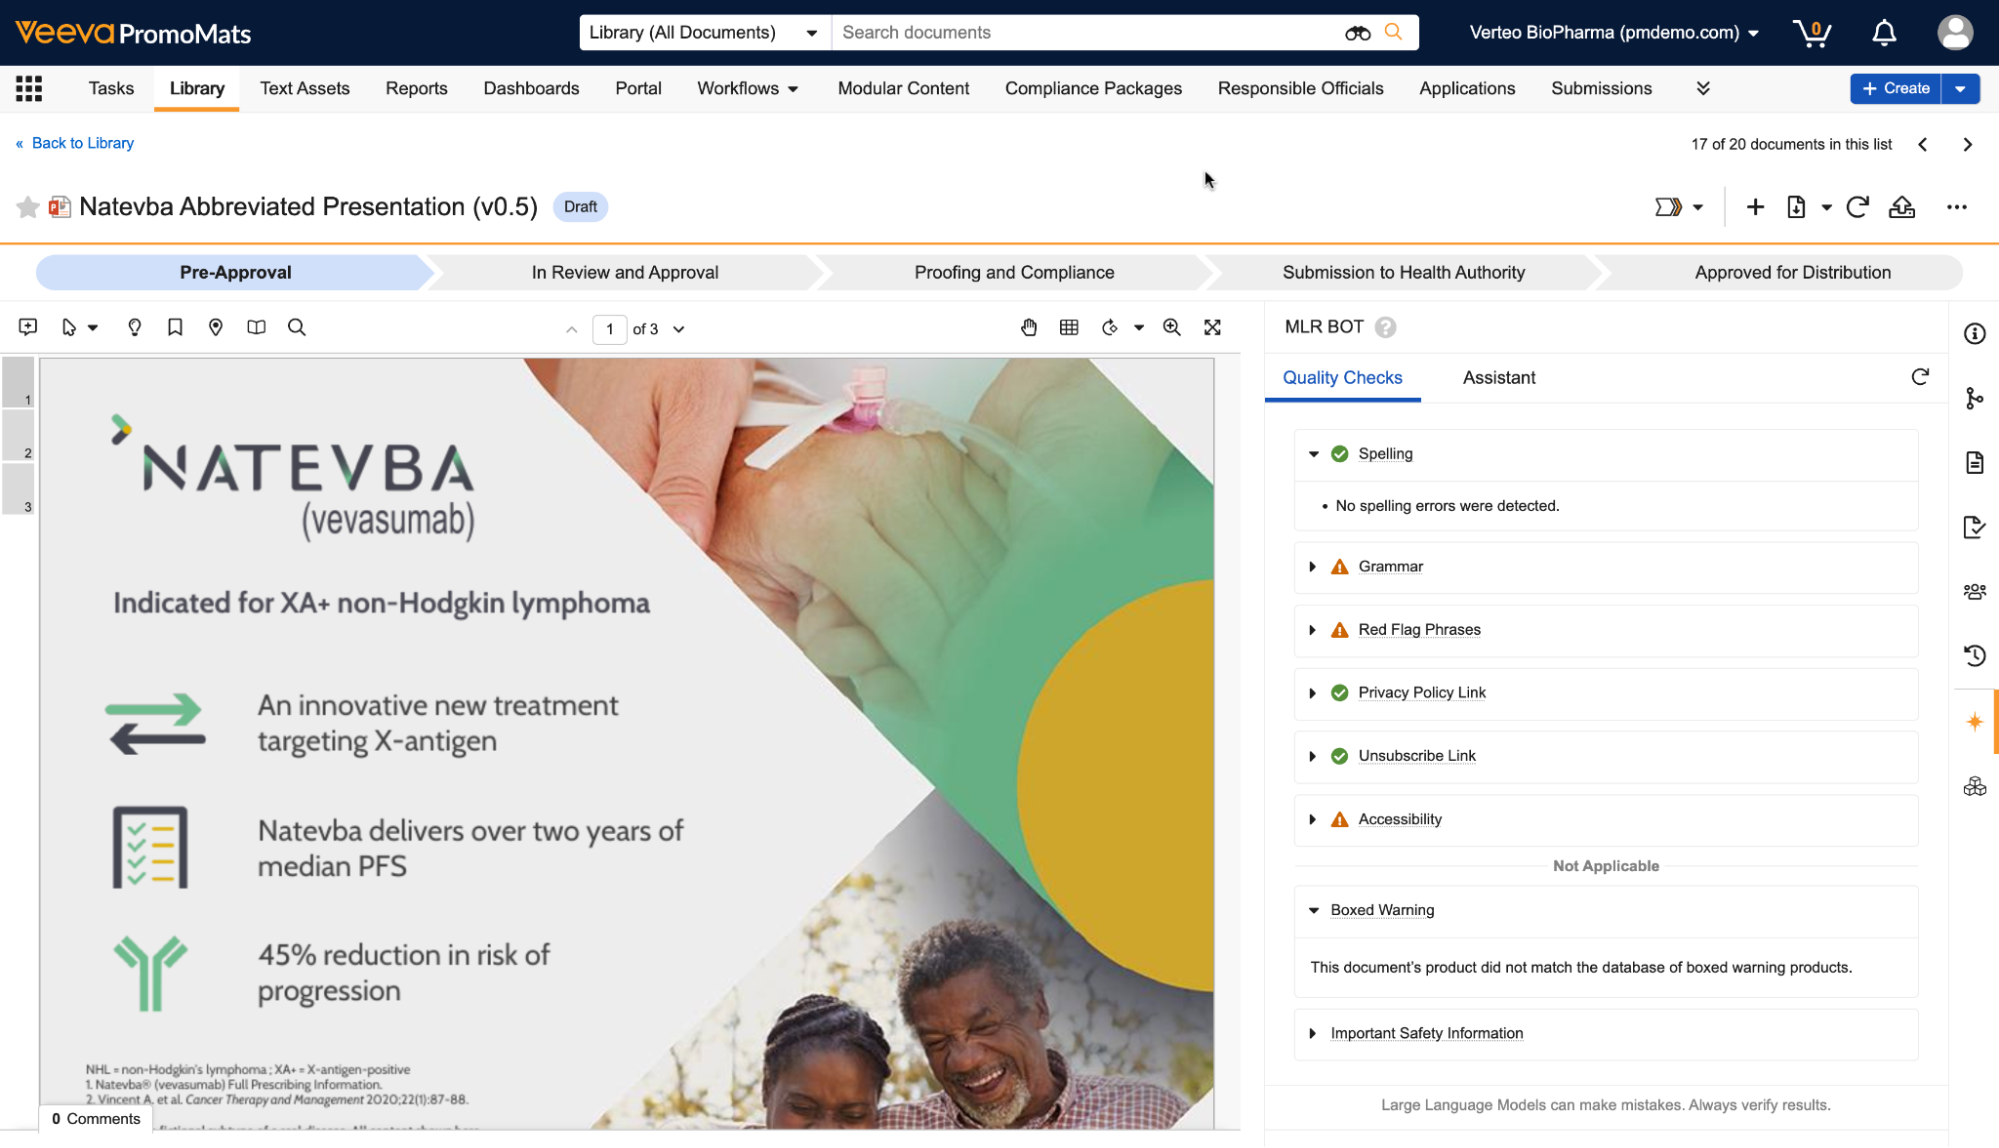
Task: Expand the Accessibility check section
Action: (x=1313, y=820)
